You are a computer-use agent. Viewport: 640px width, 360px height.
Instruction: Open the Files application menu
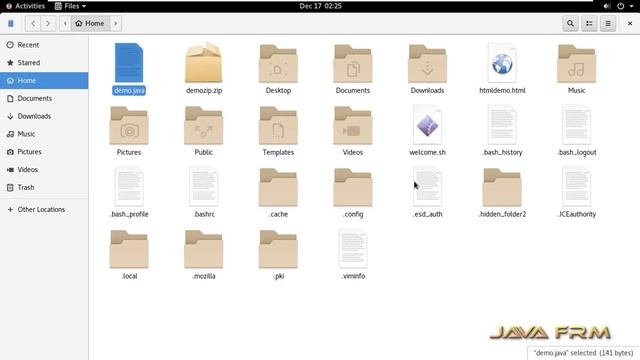click(x=70, y=6)
